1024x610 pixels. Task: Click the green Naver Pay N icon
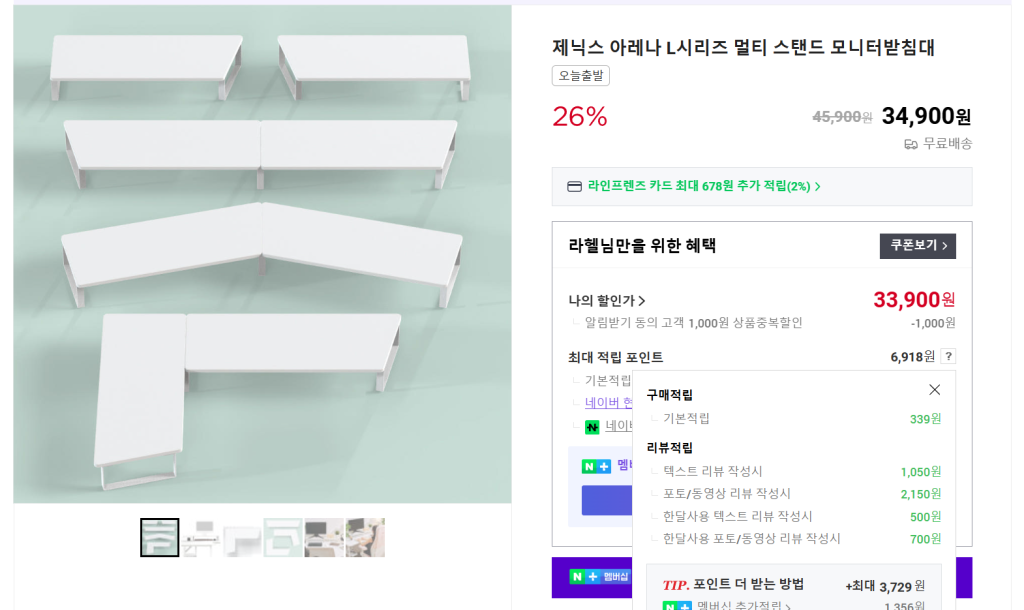[592, 427]
